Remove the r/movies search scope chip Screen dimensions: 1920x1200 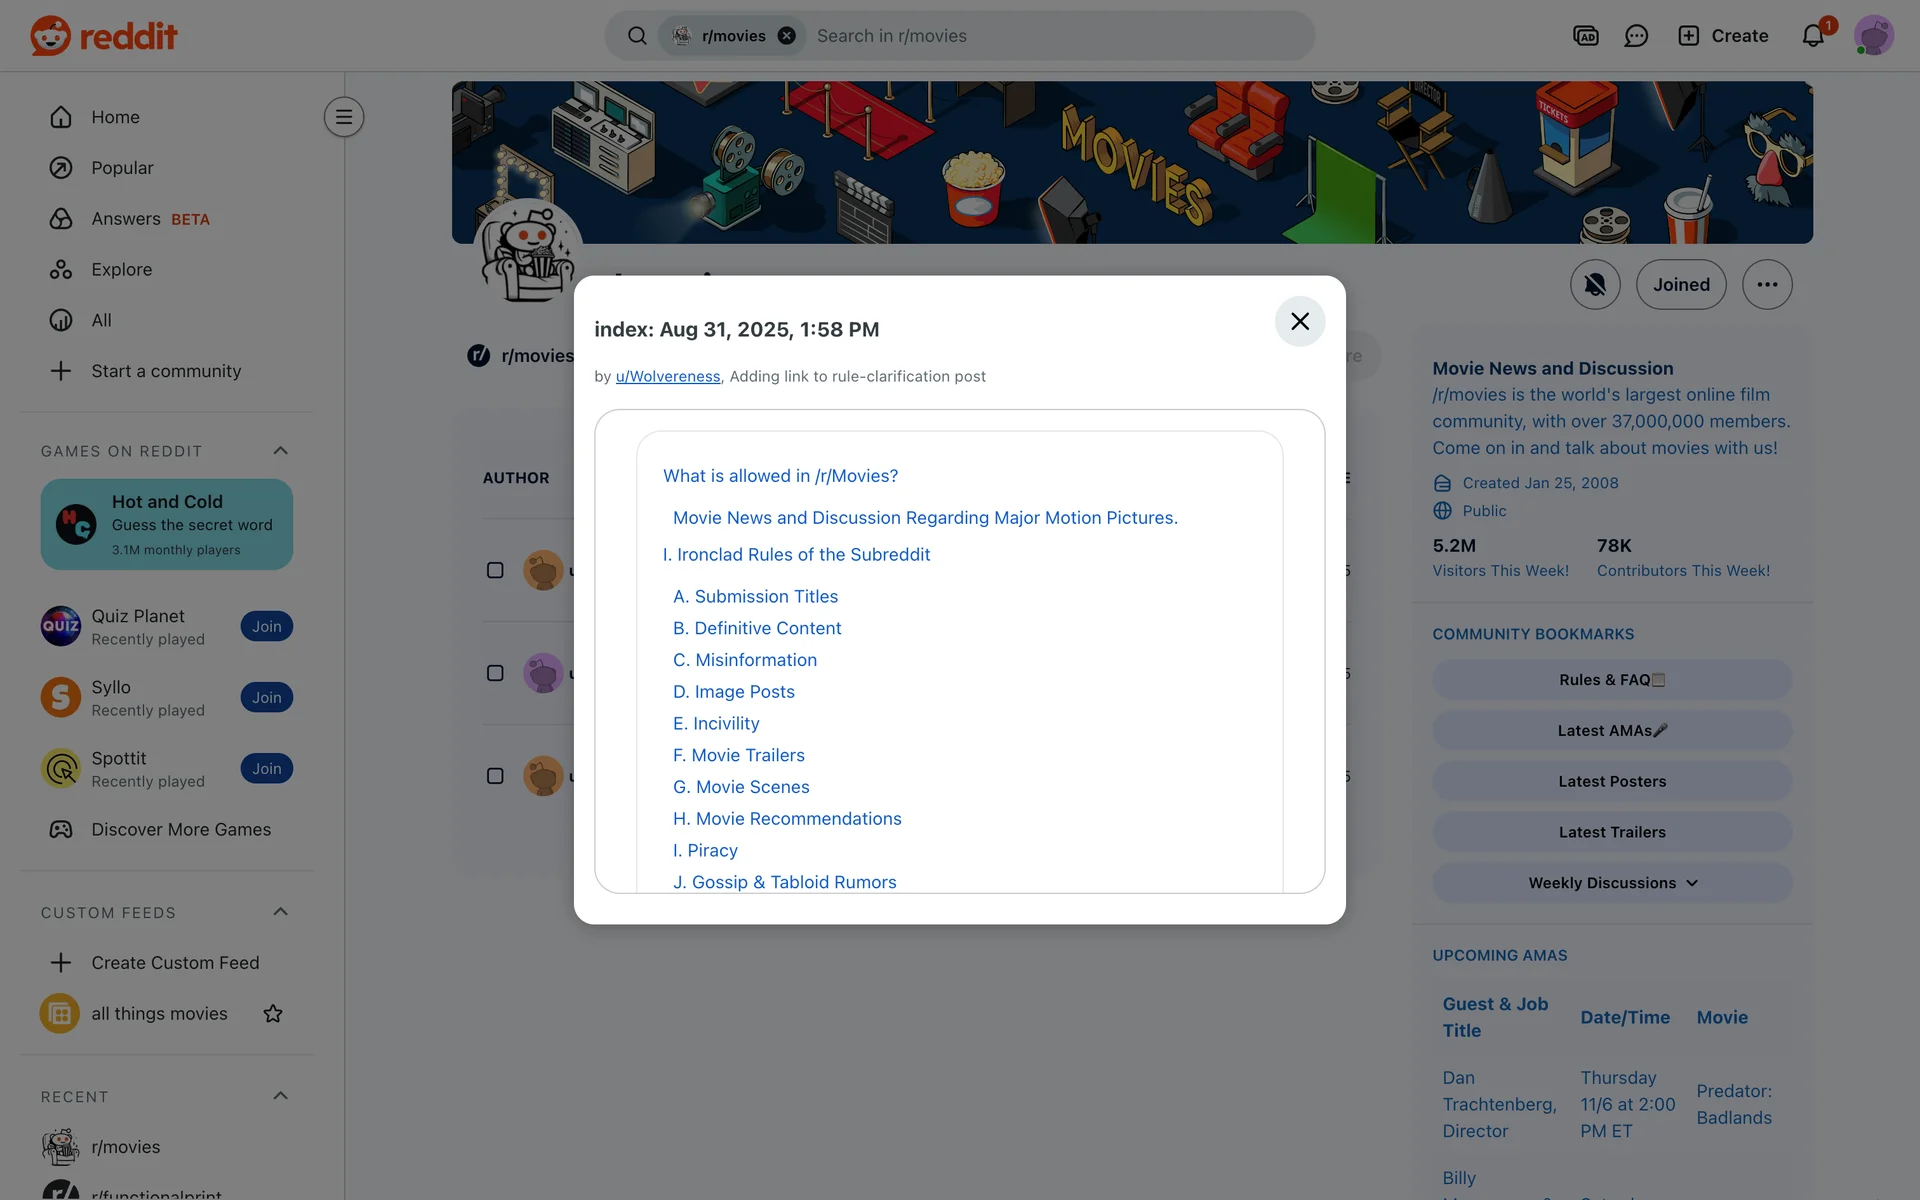pos(787,36)
